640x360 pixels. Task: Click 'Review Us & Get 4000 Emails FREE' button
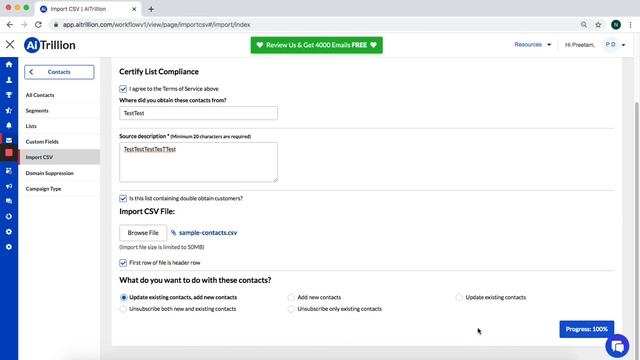pyautogui.click(x=317, y=45)
